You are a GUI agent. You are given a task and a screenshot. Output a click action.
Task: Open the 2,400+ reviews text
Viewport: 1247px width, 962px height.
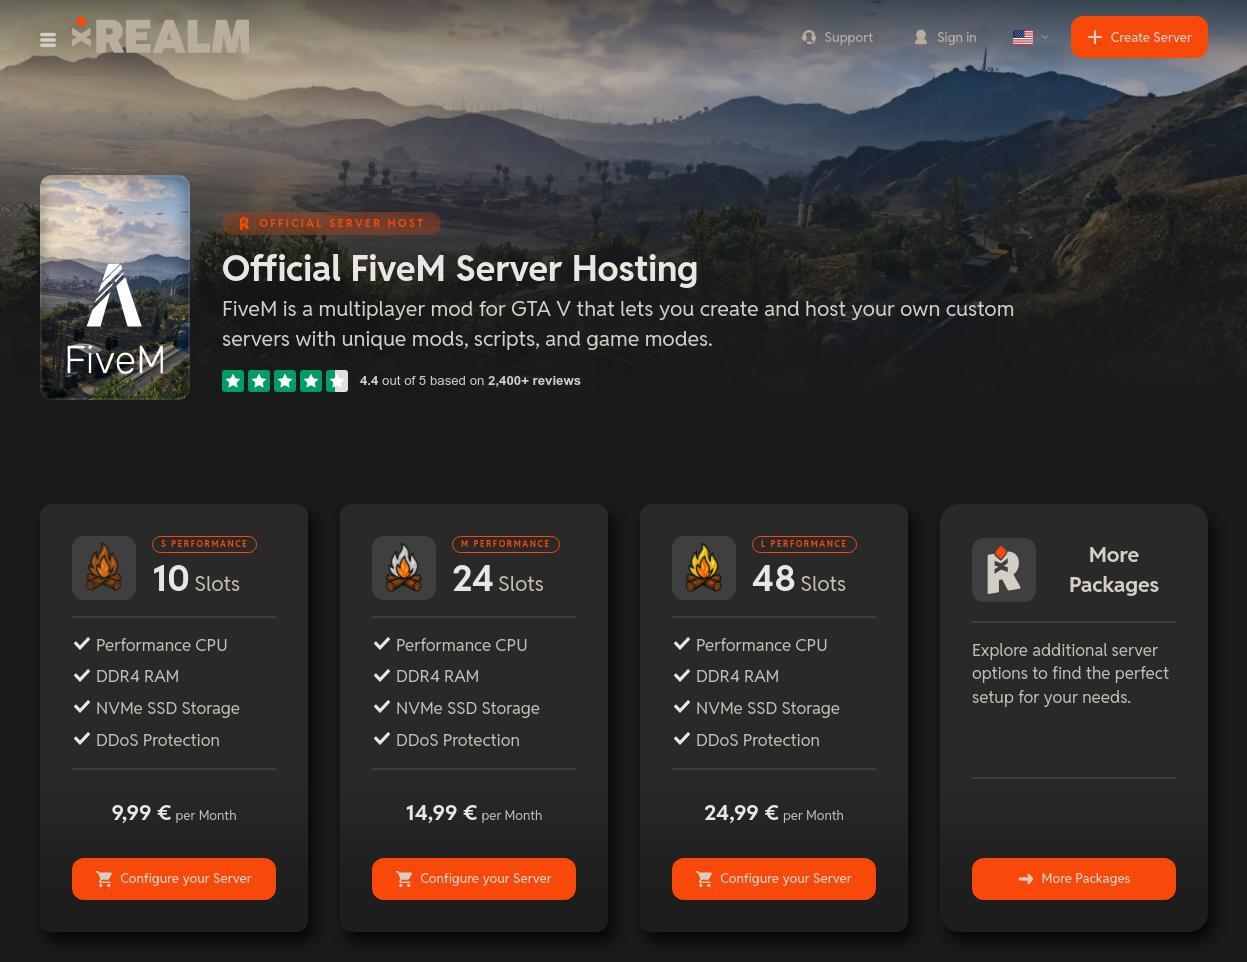click(534, 381)
